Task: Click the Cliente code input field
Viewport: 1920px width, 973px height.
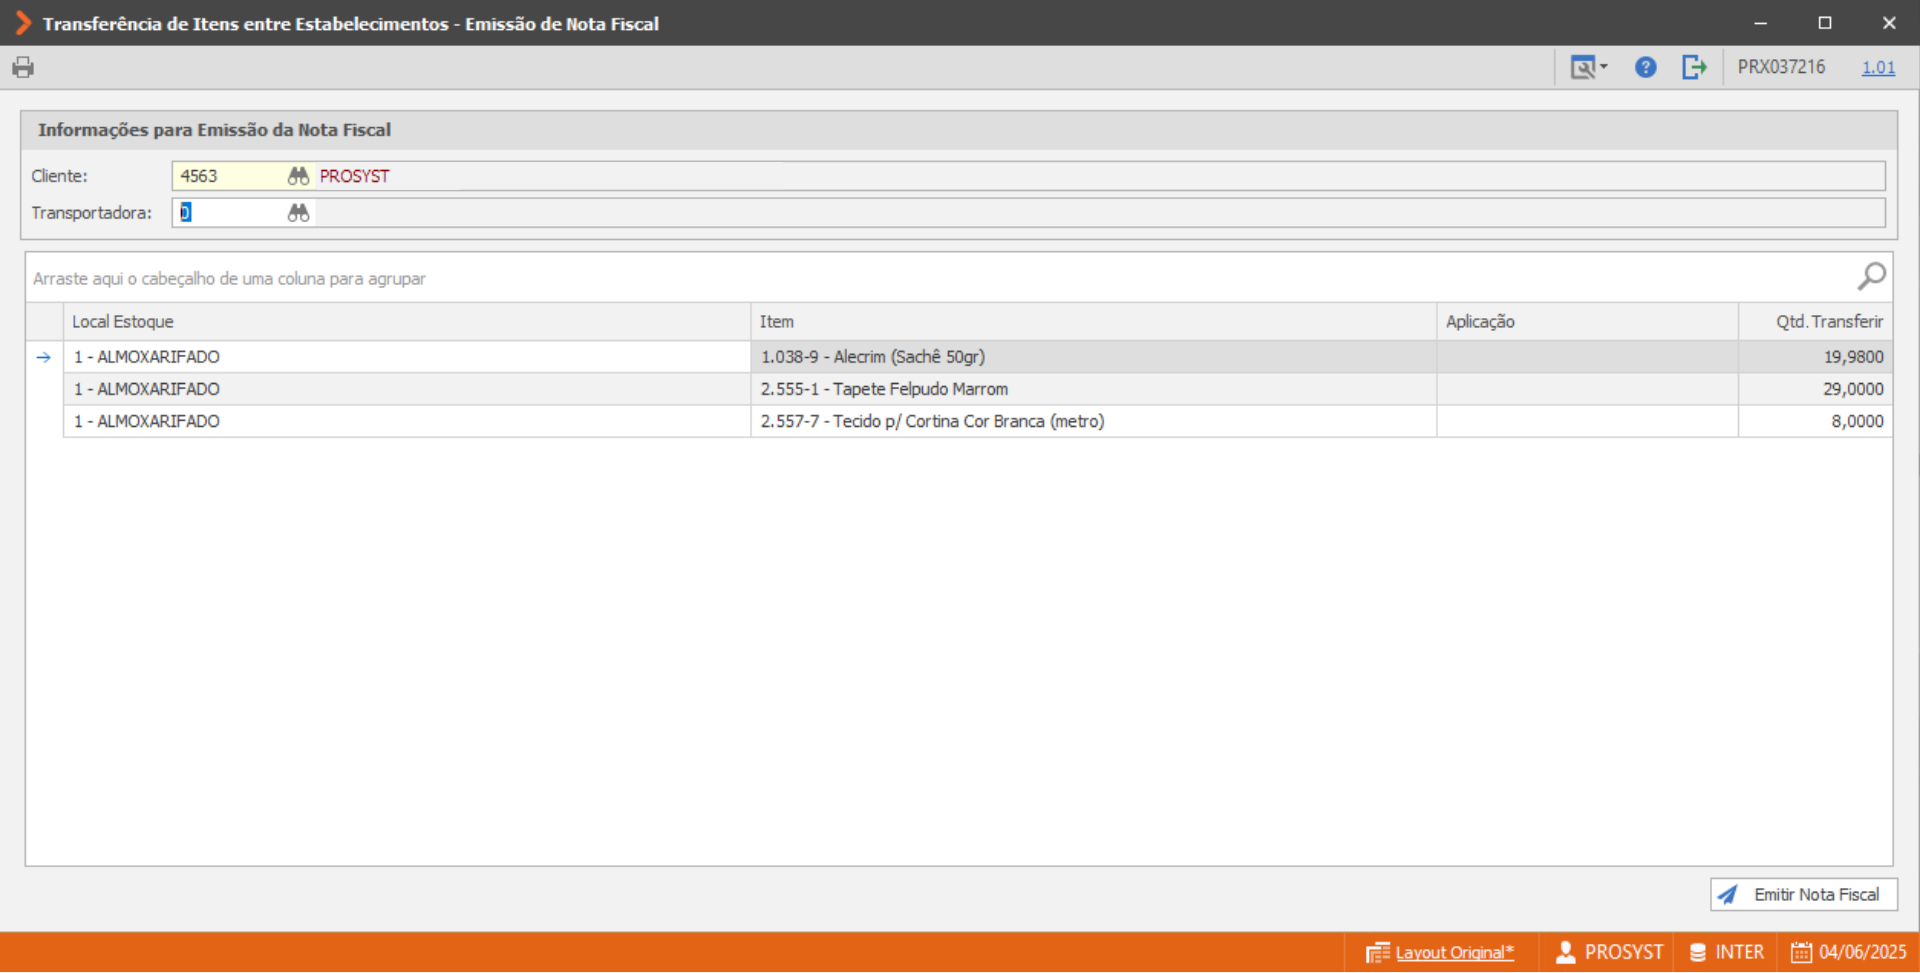Action: (231, 176)
